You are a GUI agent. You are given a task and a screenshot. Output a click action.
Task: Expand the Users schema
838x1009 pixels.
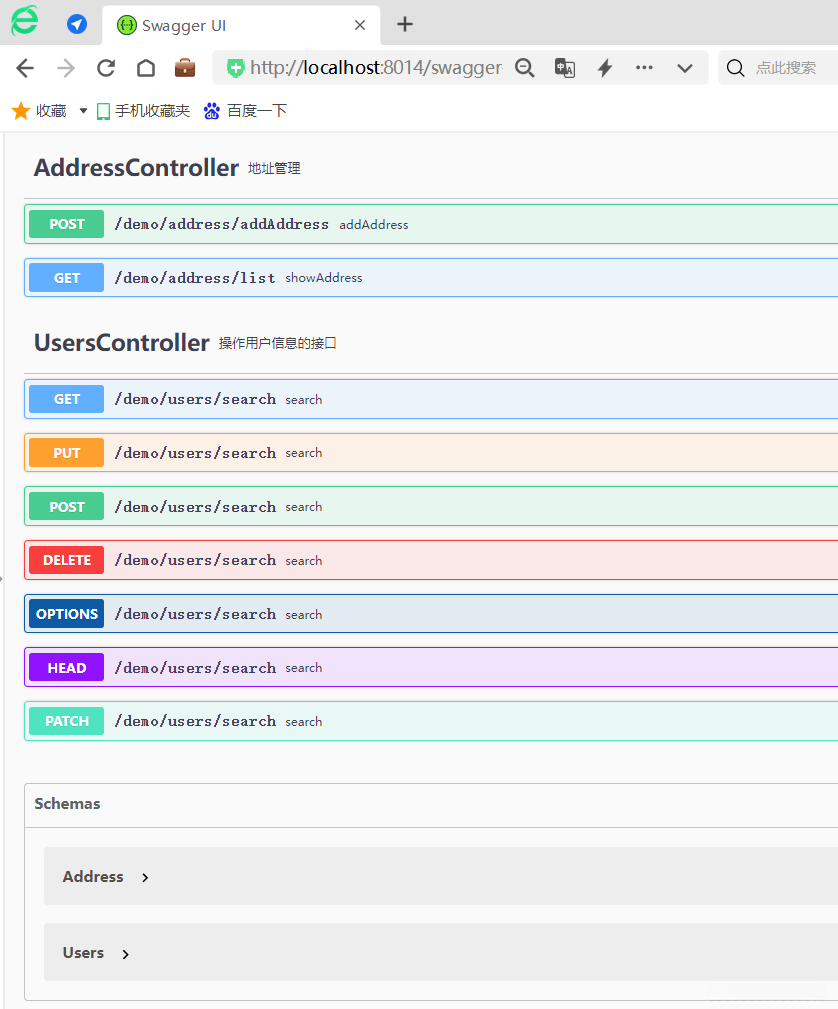[125, 954]
